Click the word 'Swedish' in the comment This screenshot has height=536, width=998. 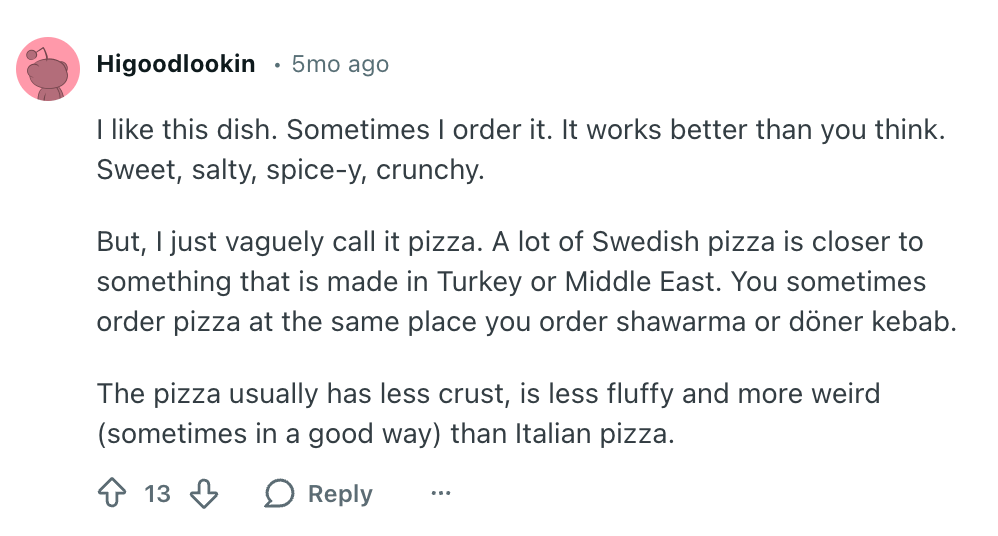[651, 243]
